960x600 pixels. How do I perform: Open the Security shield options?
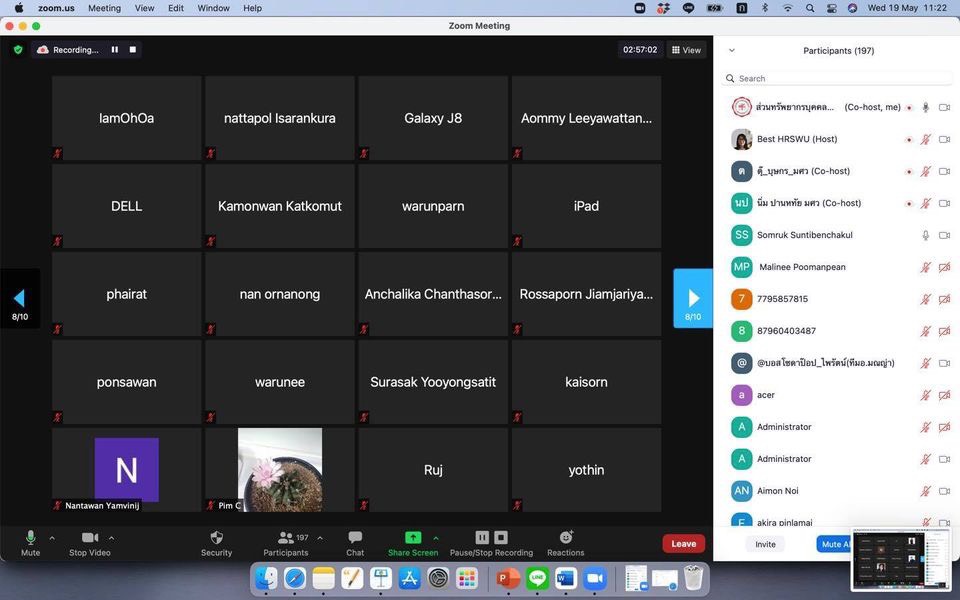click(216, 538)
